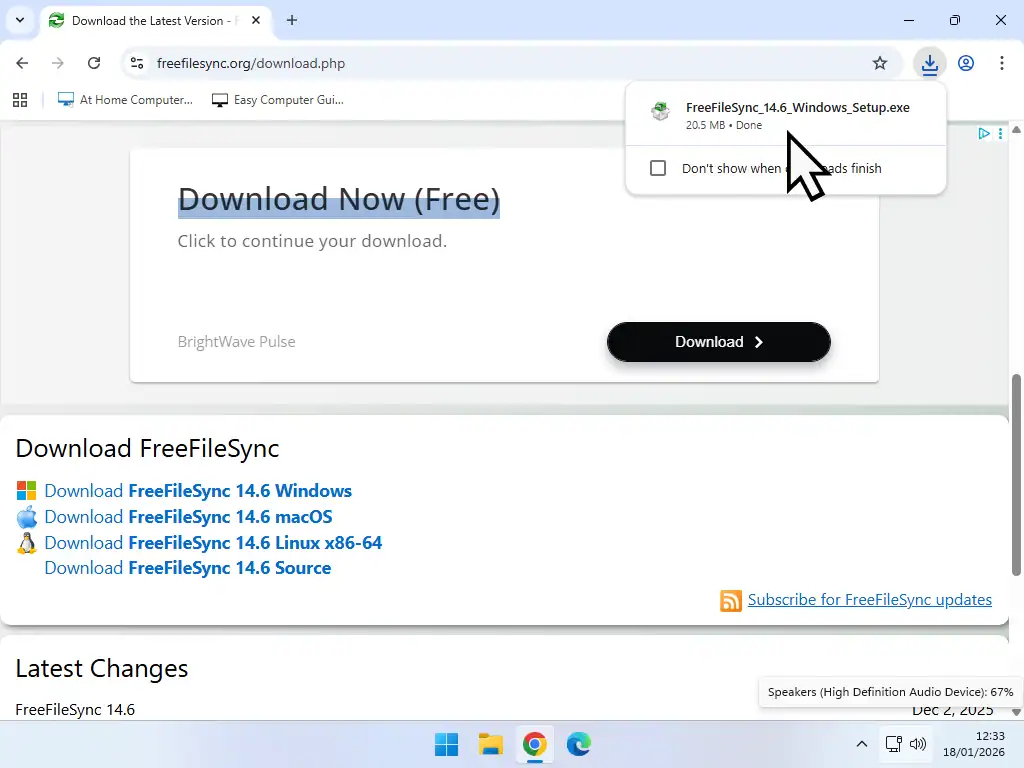Open File Explorer from the taskbar

tap(489, 744)
